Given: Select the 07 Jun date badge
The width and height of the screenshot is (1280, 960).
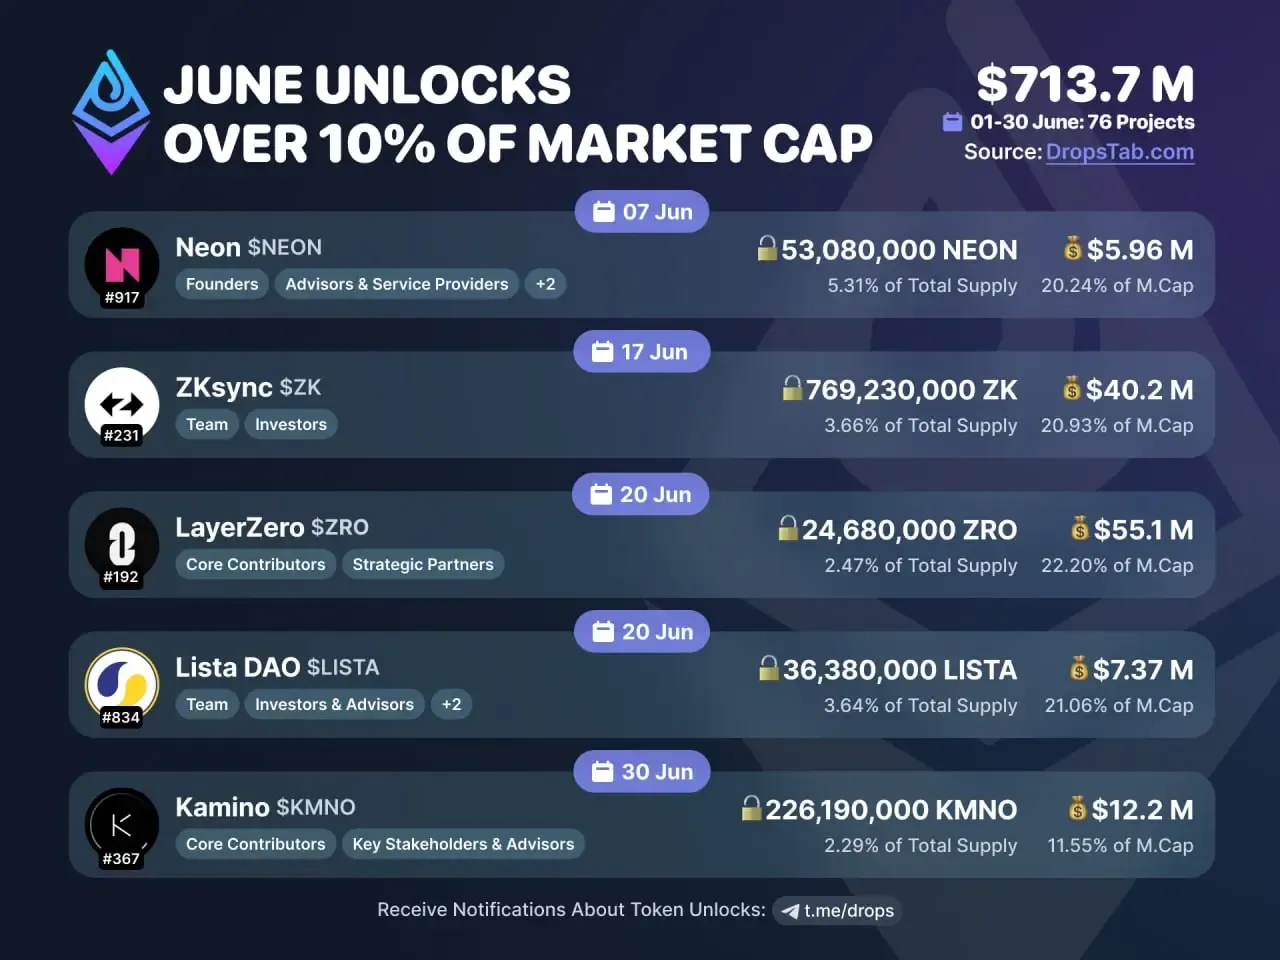Looking at the screenshot, I should tap(642, 212).
